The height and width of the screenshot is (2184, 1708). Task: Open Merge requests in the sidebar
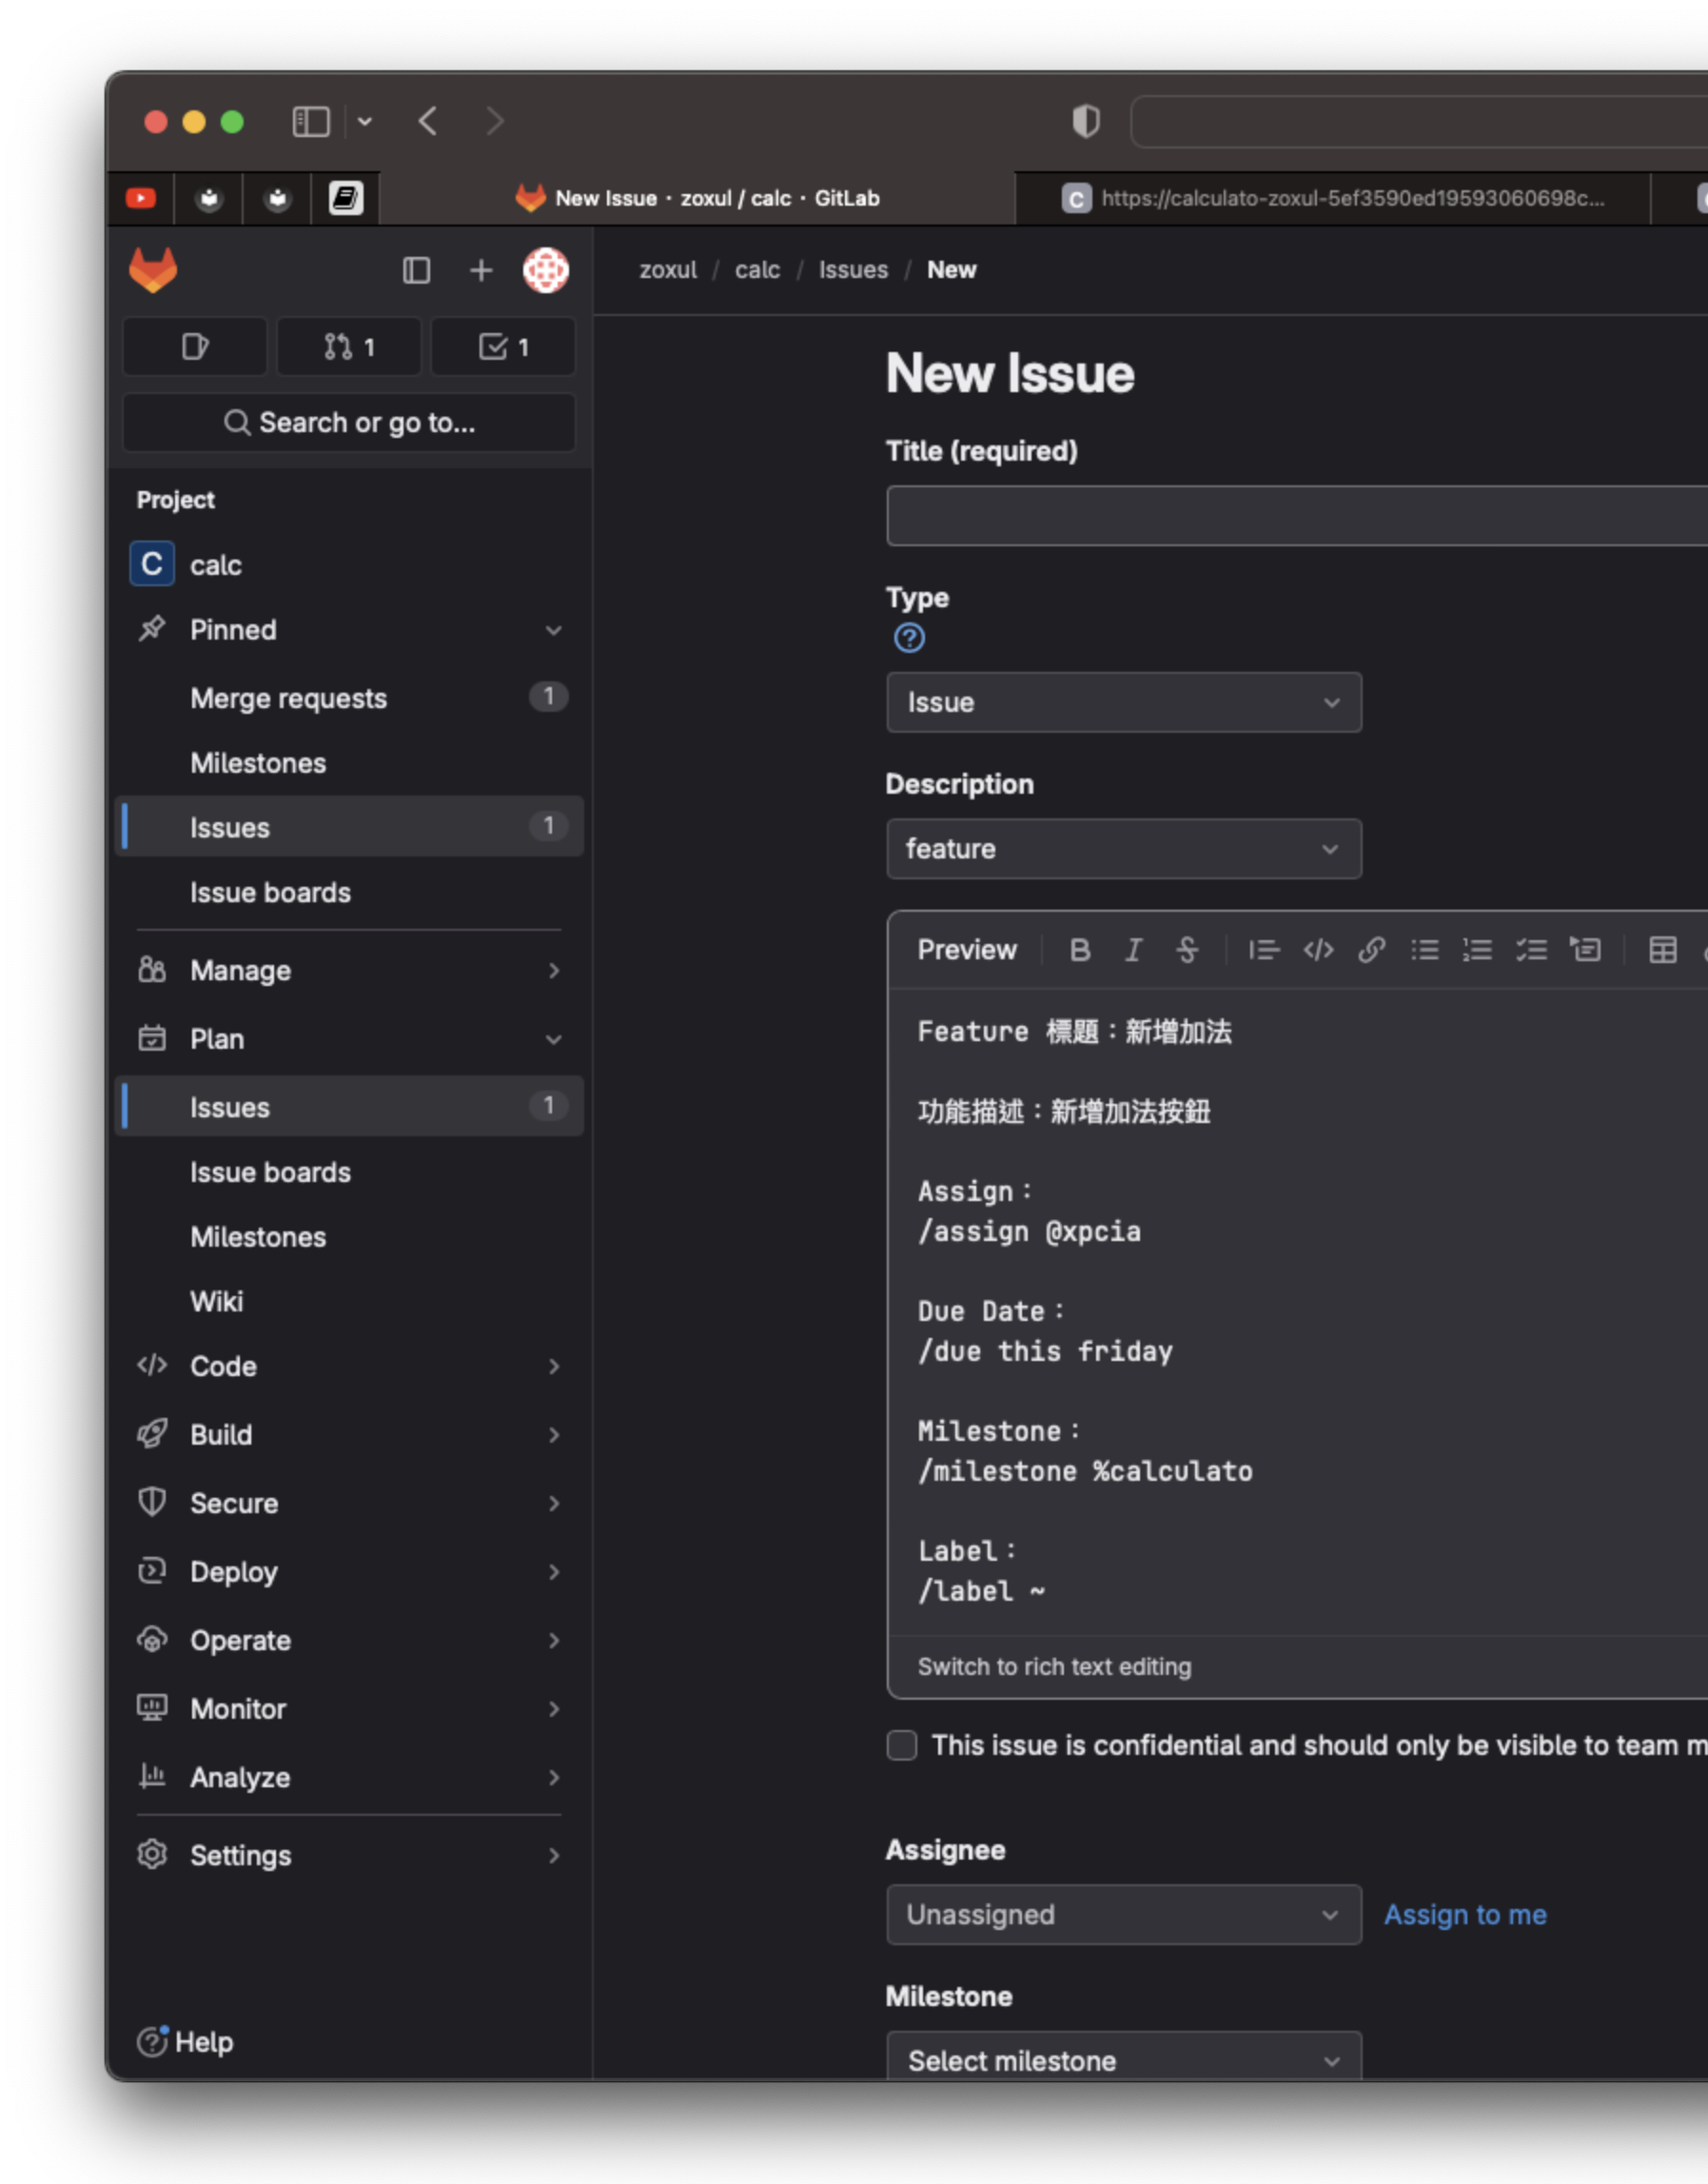click(x=289, y=698)
